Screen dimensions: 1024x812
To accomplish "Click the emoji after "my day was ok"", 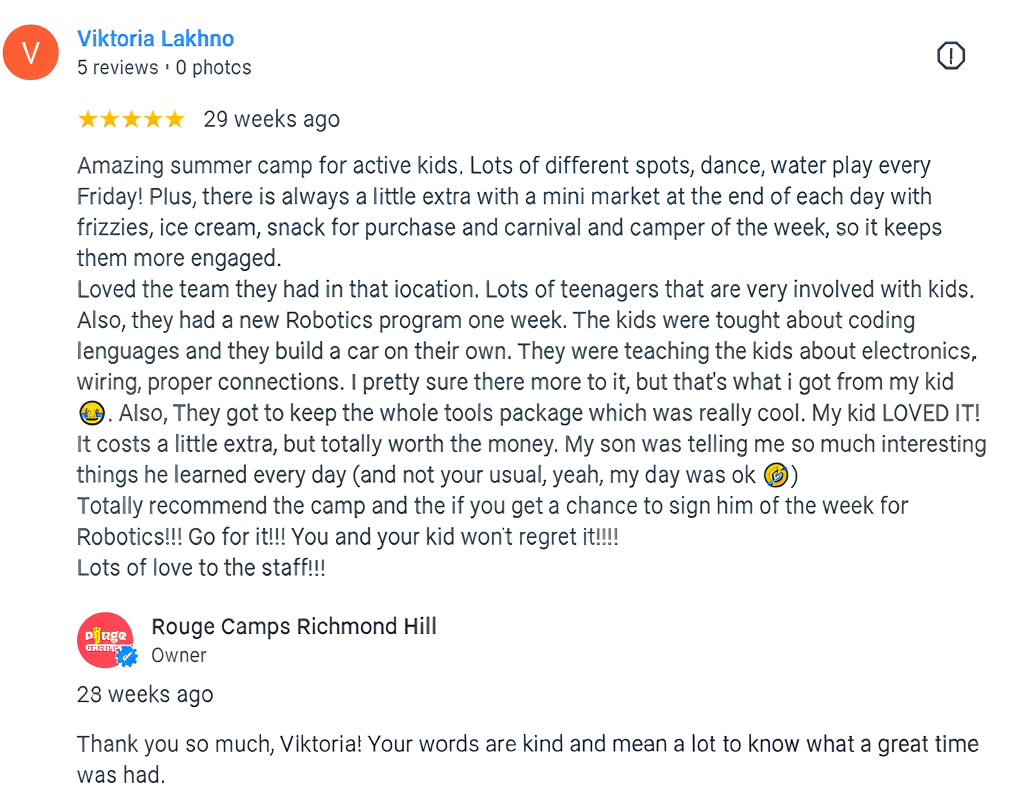I will [773, 476].
